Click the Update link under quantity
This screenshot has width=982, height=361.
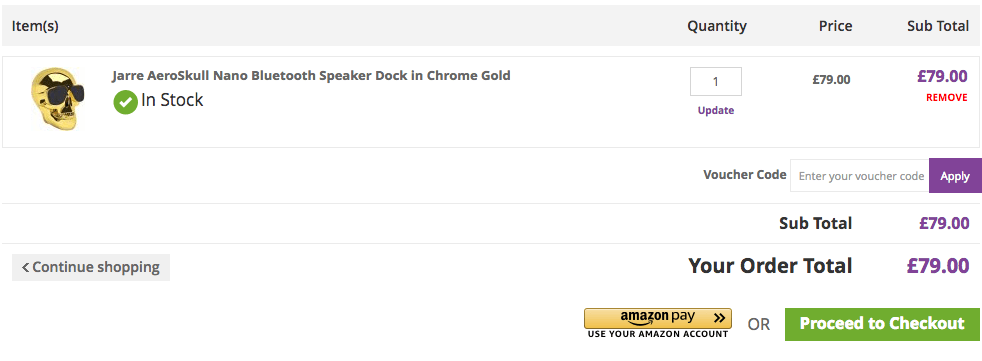[716, 110]
